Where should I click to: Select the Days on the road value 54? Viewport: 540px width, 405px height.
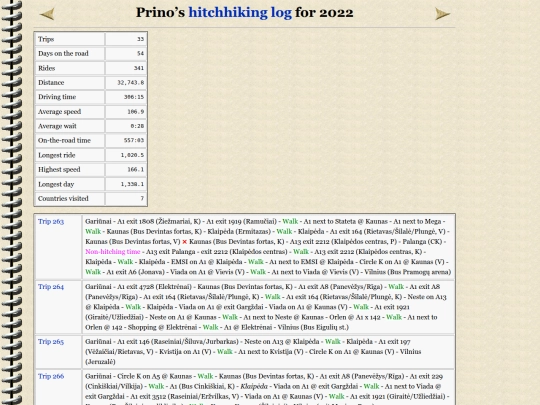[x=140, y=53]
